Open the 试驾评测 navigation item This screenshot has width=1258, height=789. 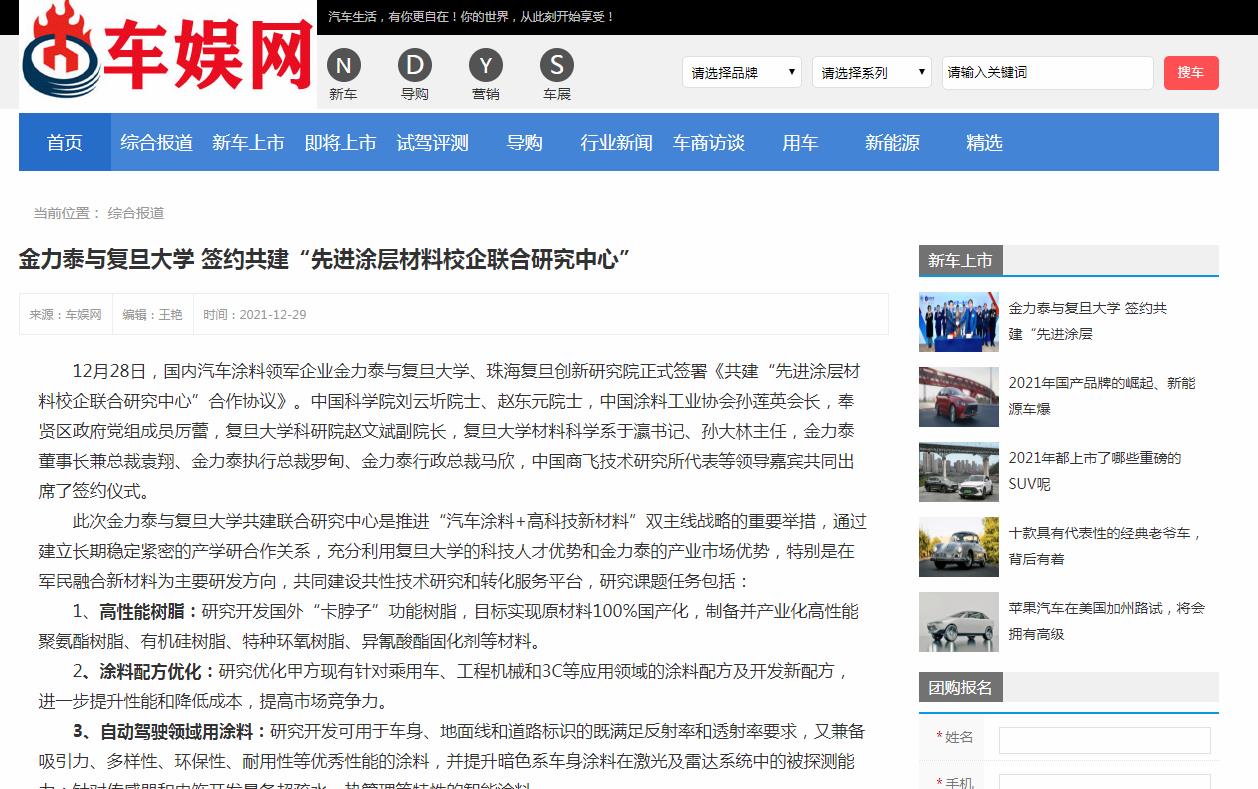pos(433,142)
